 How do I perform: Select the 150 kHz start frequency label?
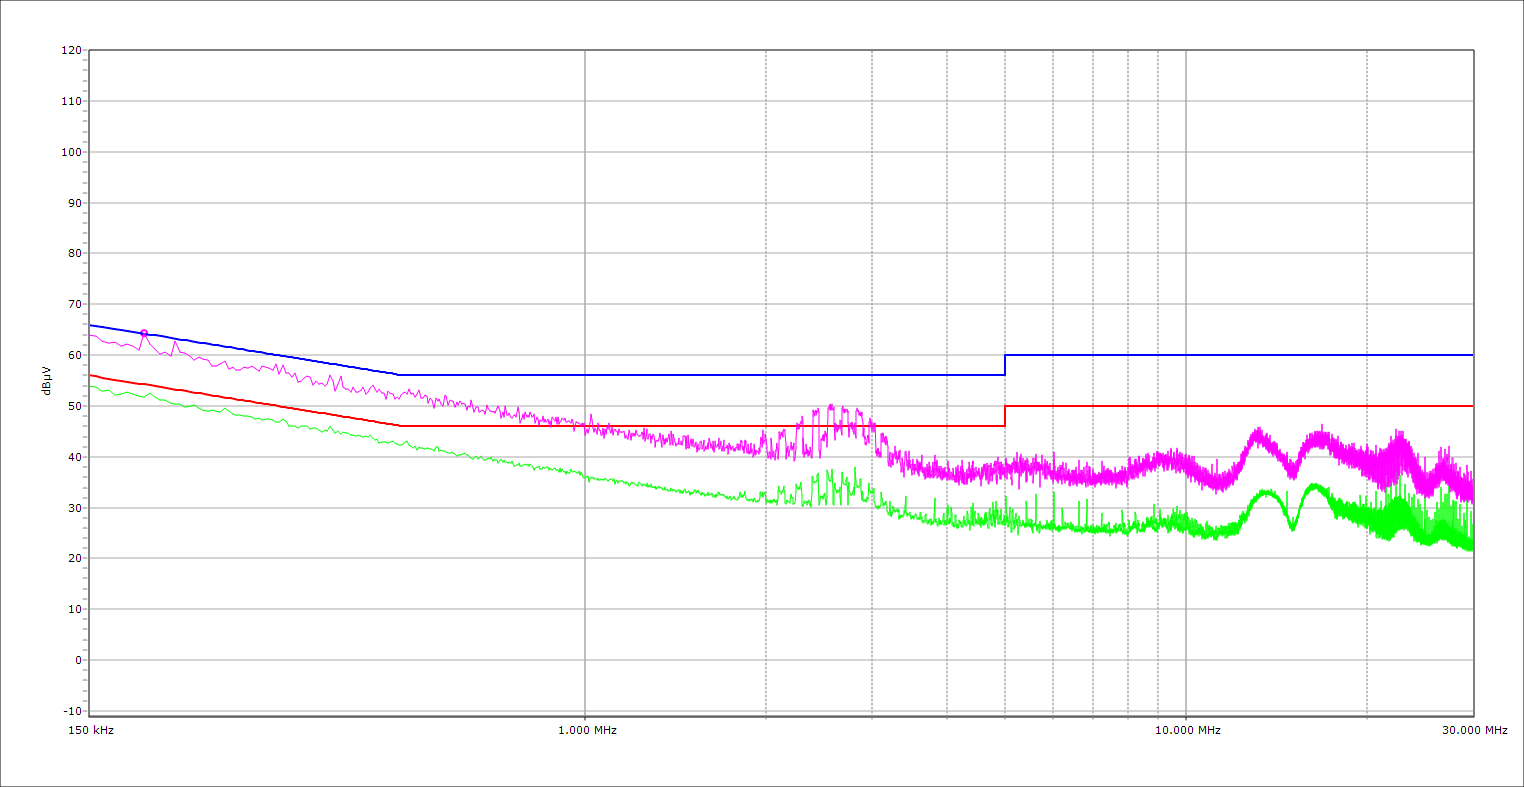coord(92,730)
